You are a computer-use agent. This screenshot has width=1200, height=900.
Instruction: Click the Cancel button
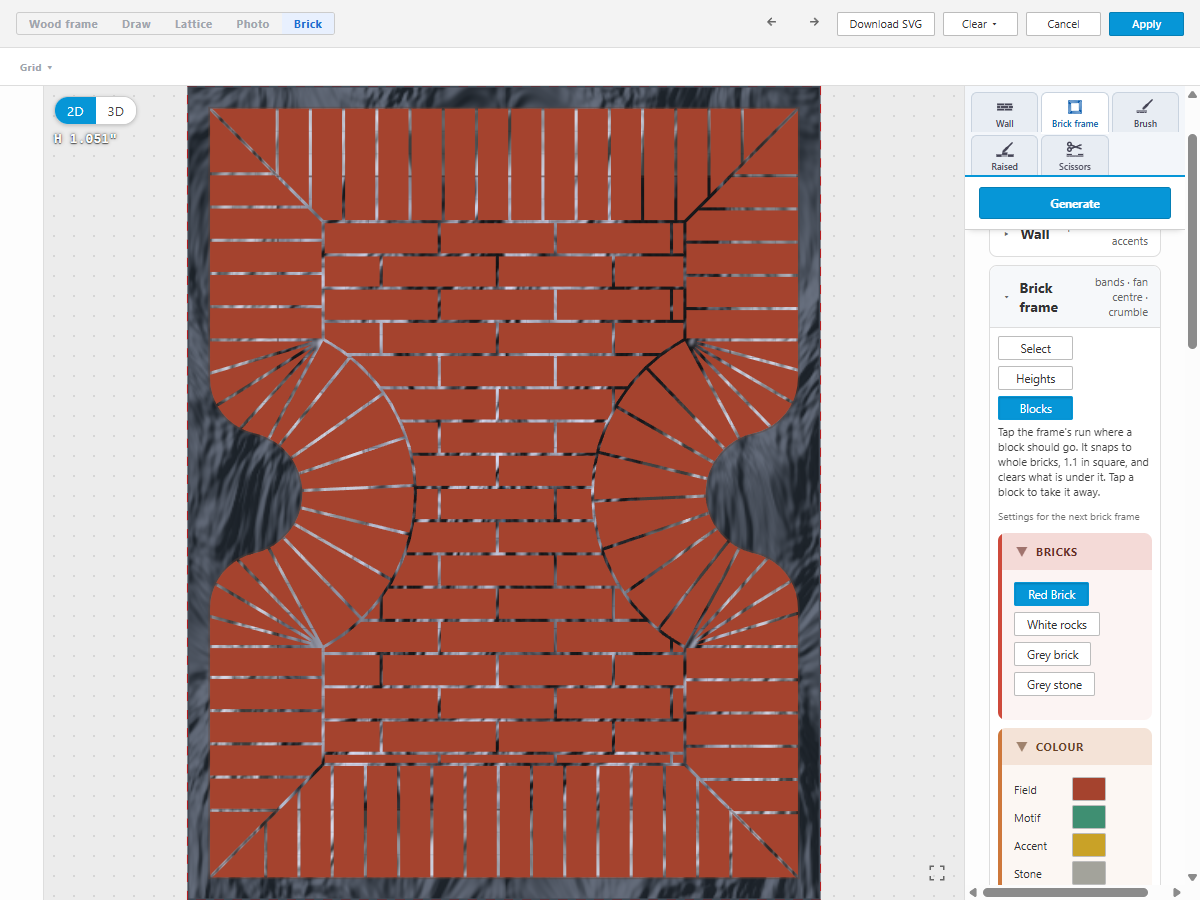[1063, 24]
